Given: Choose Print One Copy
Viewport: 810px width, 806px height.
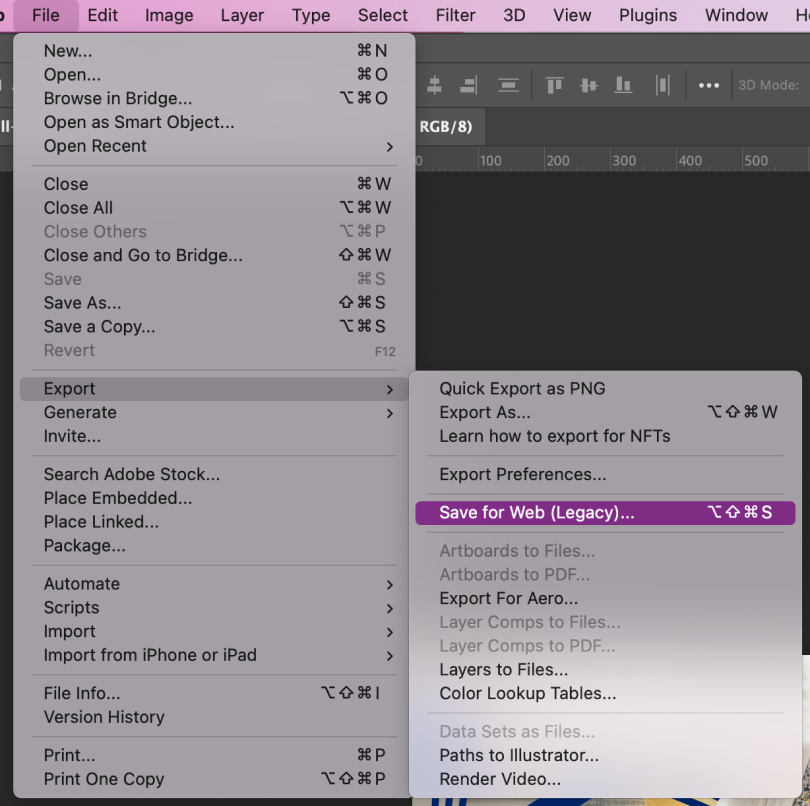Looking at the screenshot, I should point(214,779).
